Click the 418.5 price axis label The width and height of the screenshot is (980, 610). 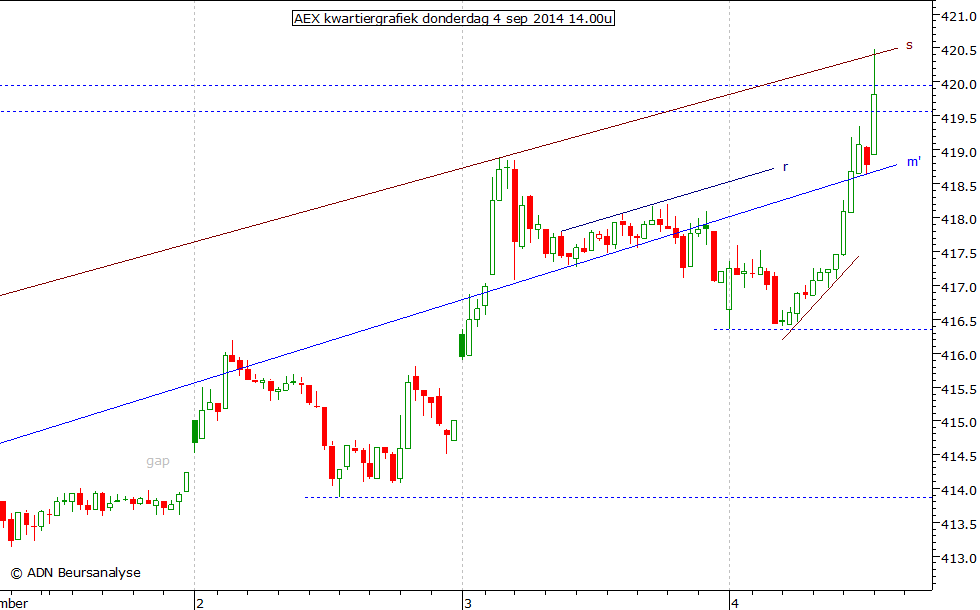(x=959, y=186)
